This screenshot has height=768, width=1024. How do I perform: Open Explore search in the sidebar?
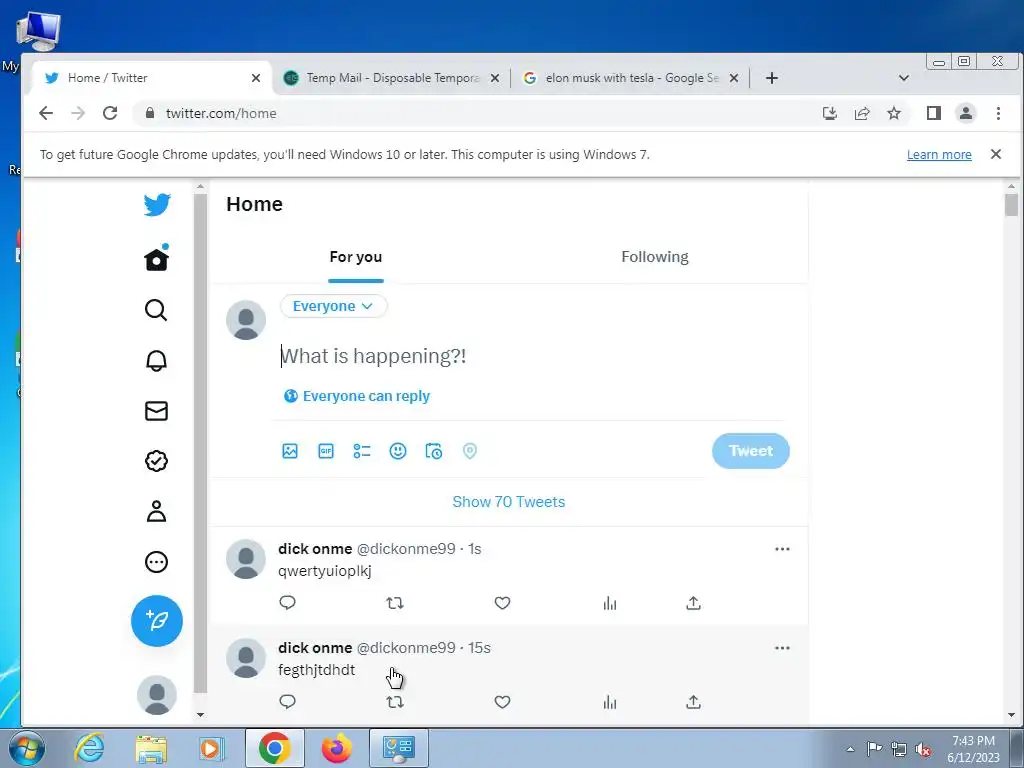click(x=156, y=310)
